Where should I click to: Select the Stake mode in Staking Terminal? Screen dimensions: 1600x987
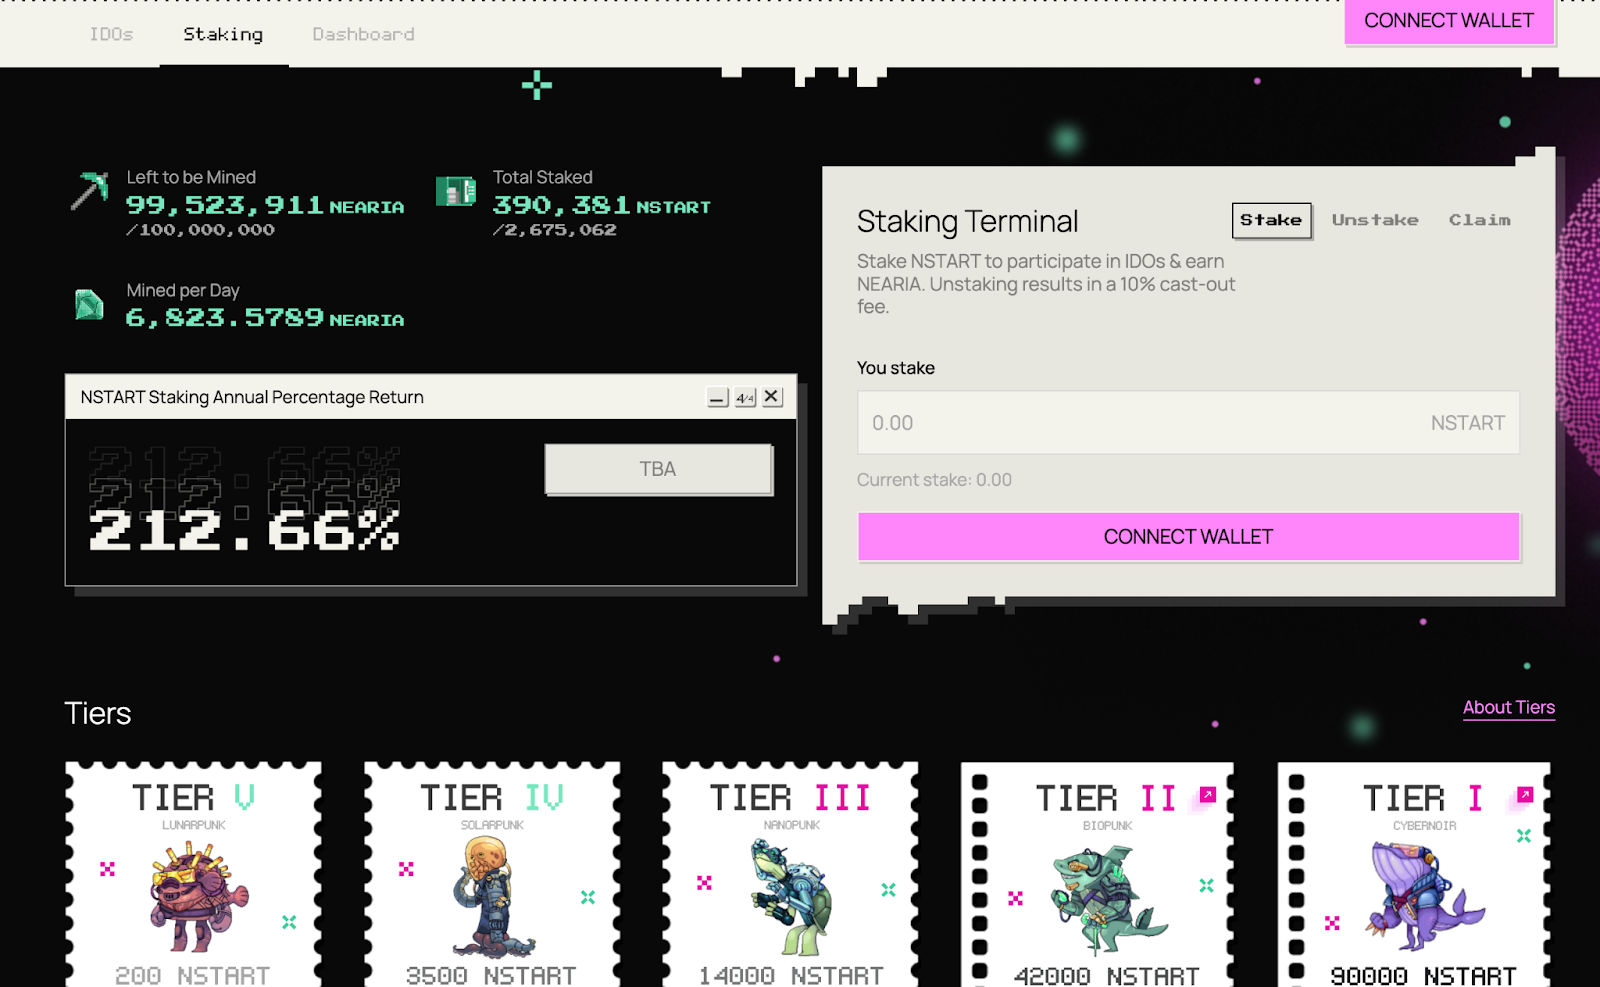[1271, 220]
